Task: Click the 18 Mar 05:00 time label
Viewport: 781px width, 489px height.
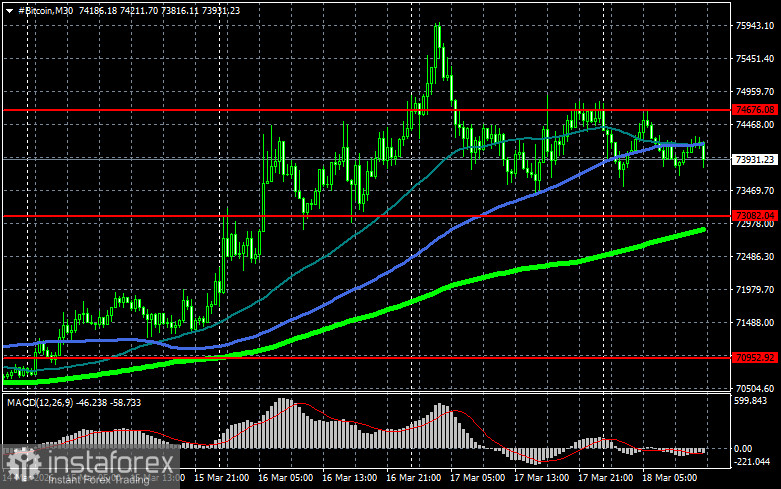Action: pos(669,478)
